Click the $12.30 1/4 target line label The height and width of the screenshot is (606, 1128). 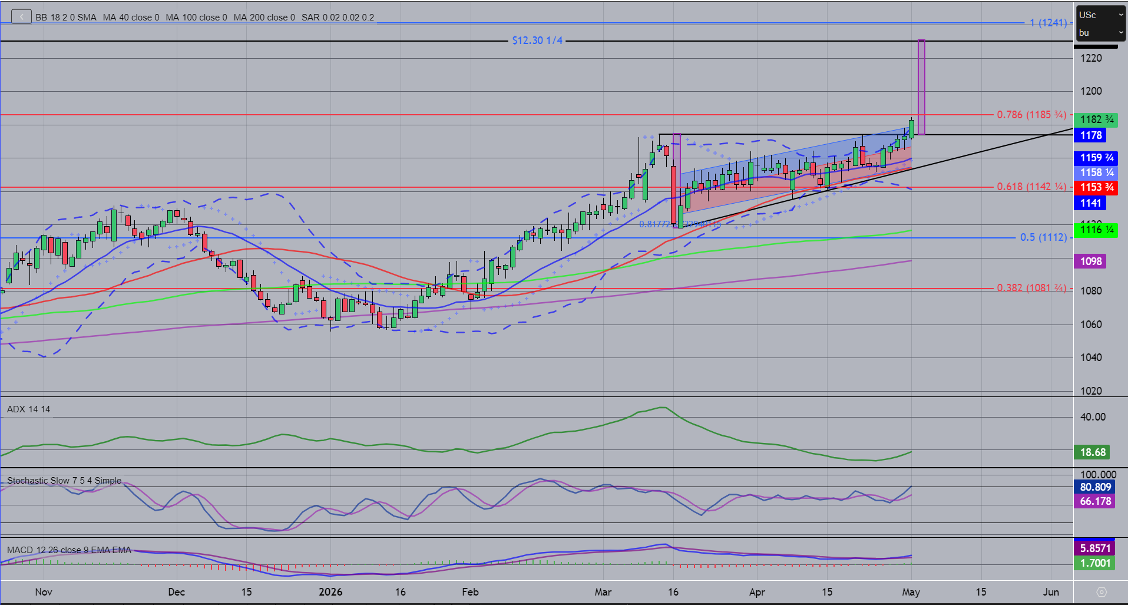pos(537,41)
